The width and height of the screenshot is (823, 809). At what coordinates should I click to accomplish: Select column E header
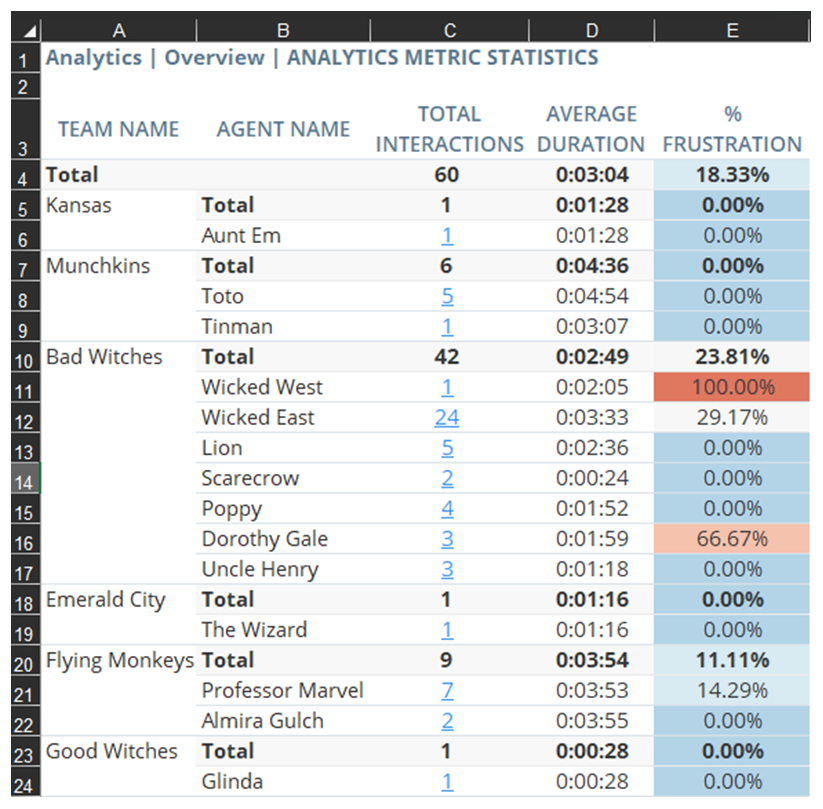[733, 30]
